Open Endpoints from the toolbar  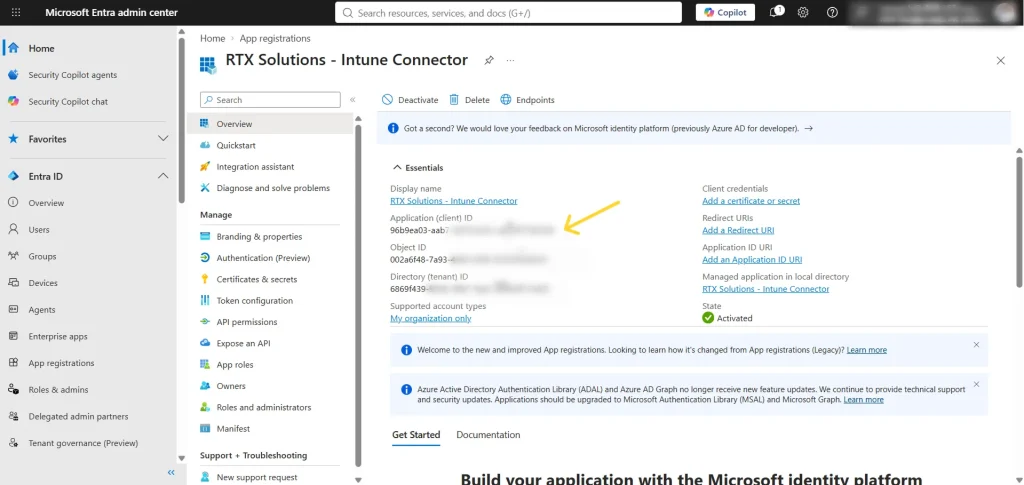pos(527,100)
